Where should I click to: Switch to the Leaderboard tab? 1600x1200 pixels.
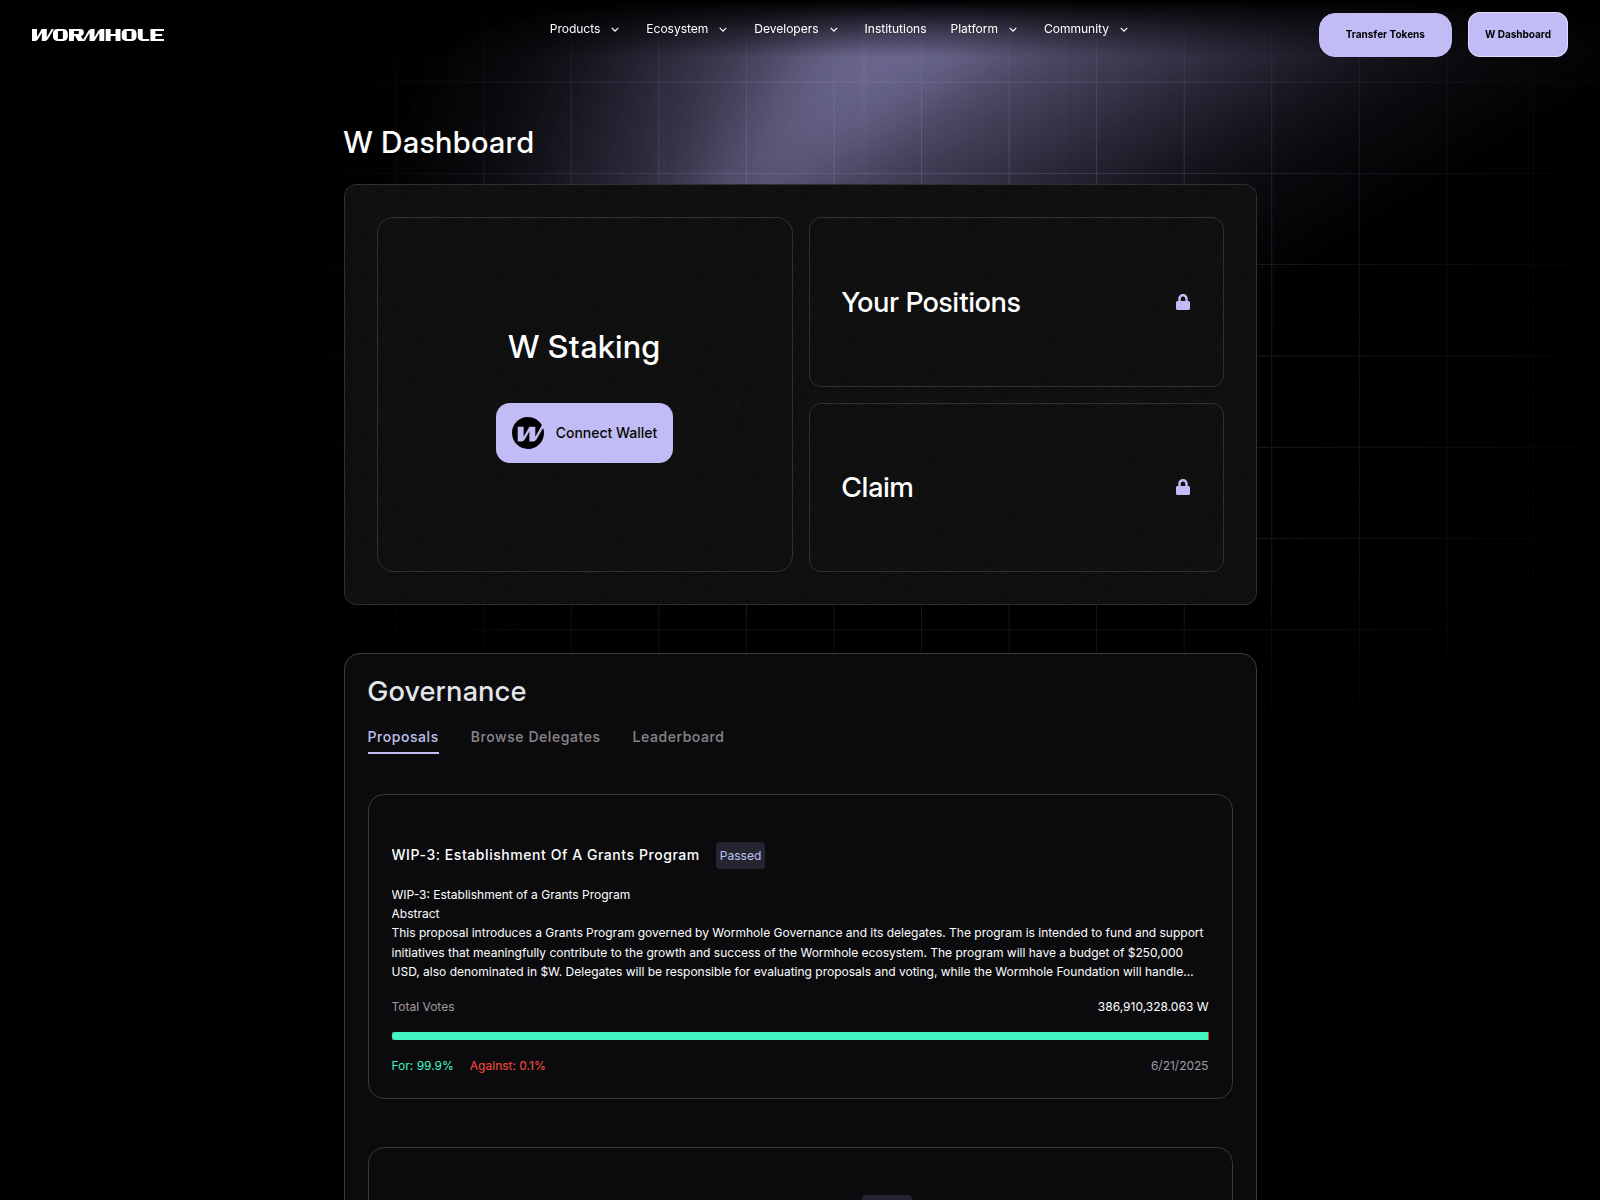click(x=678, y=737)
